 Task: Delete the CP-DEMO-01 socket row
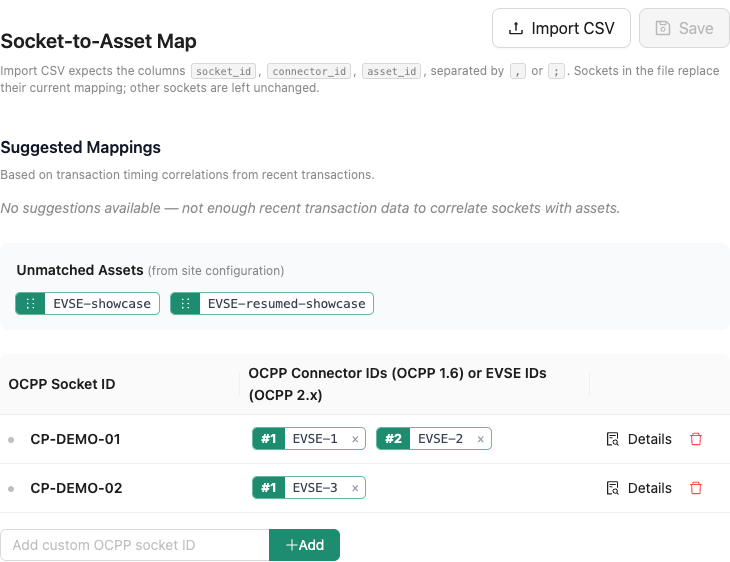(x=696, y=439)
